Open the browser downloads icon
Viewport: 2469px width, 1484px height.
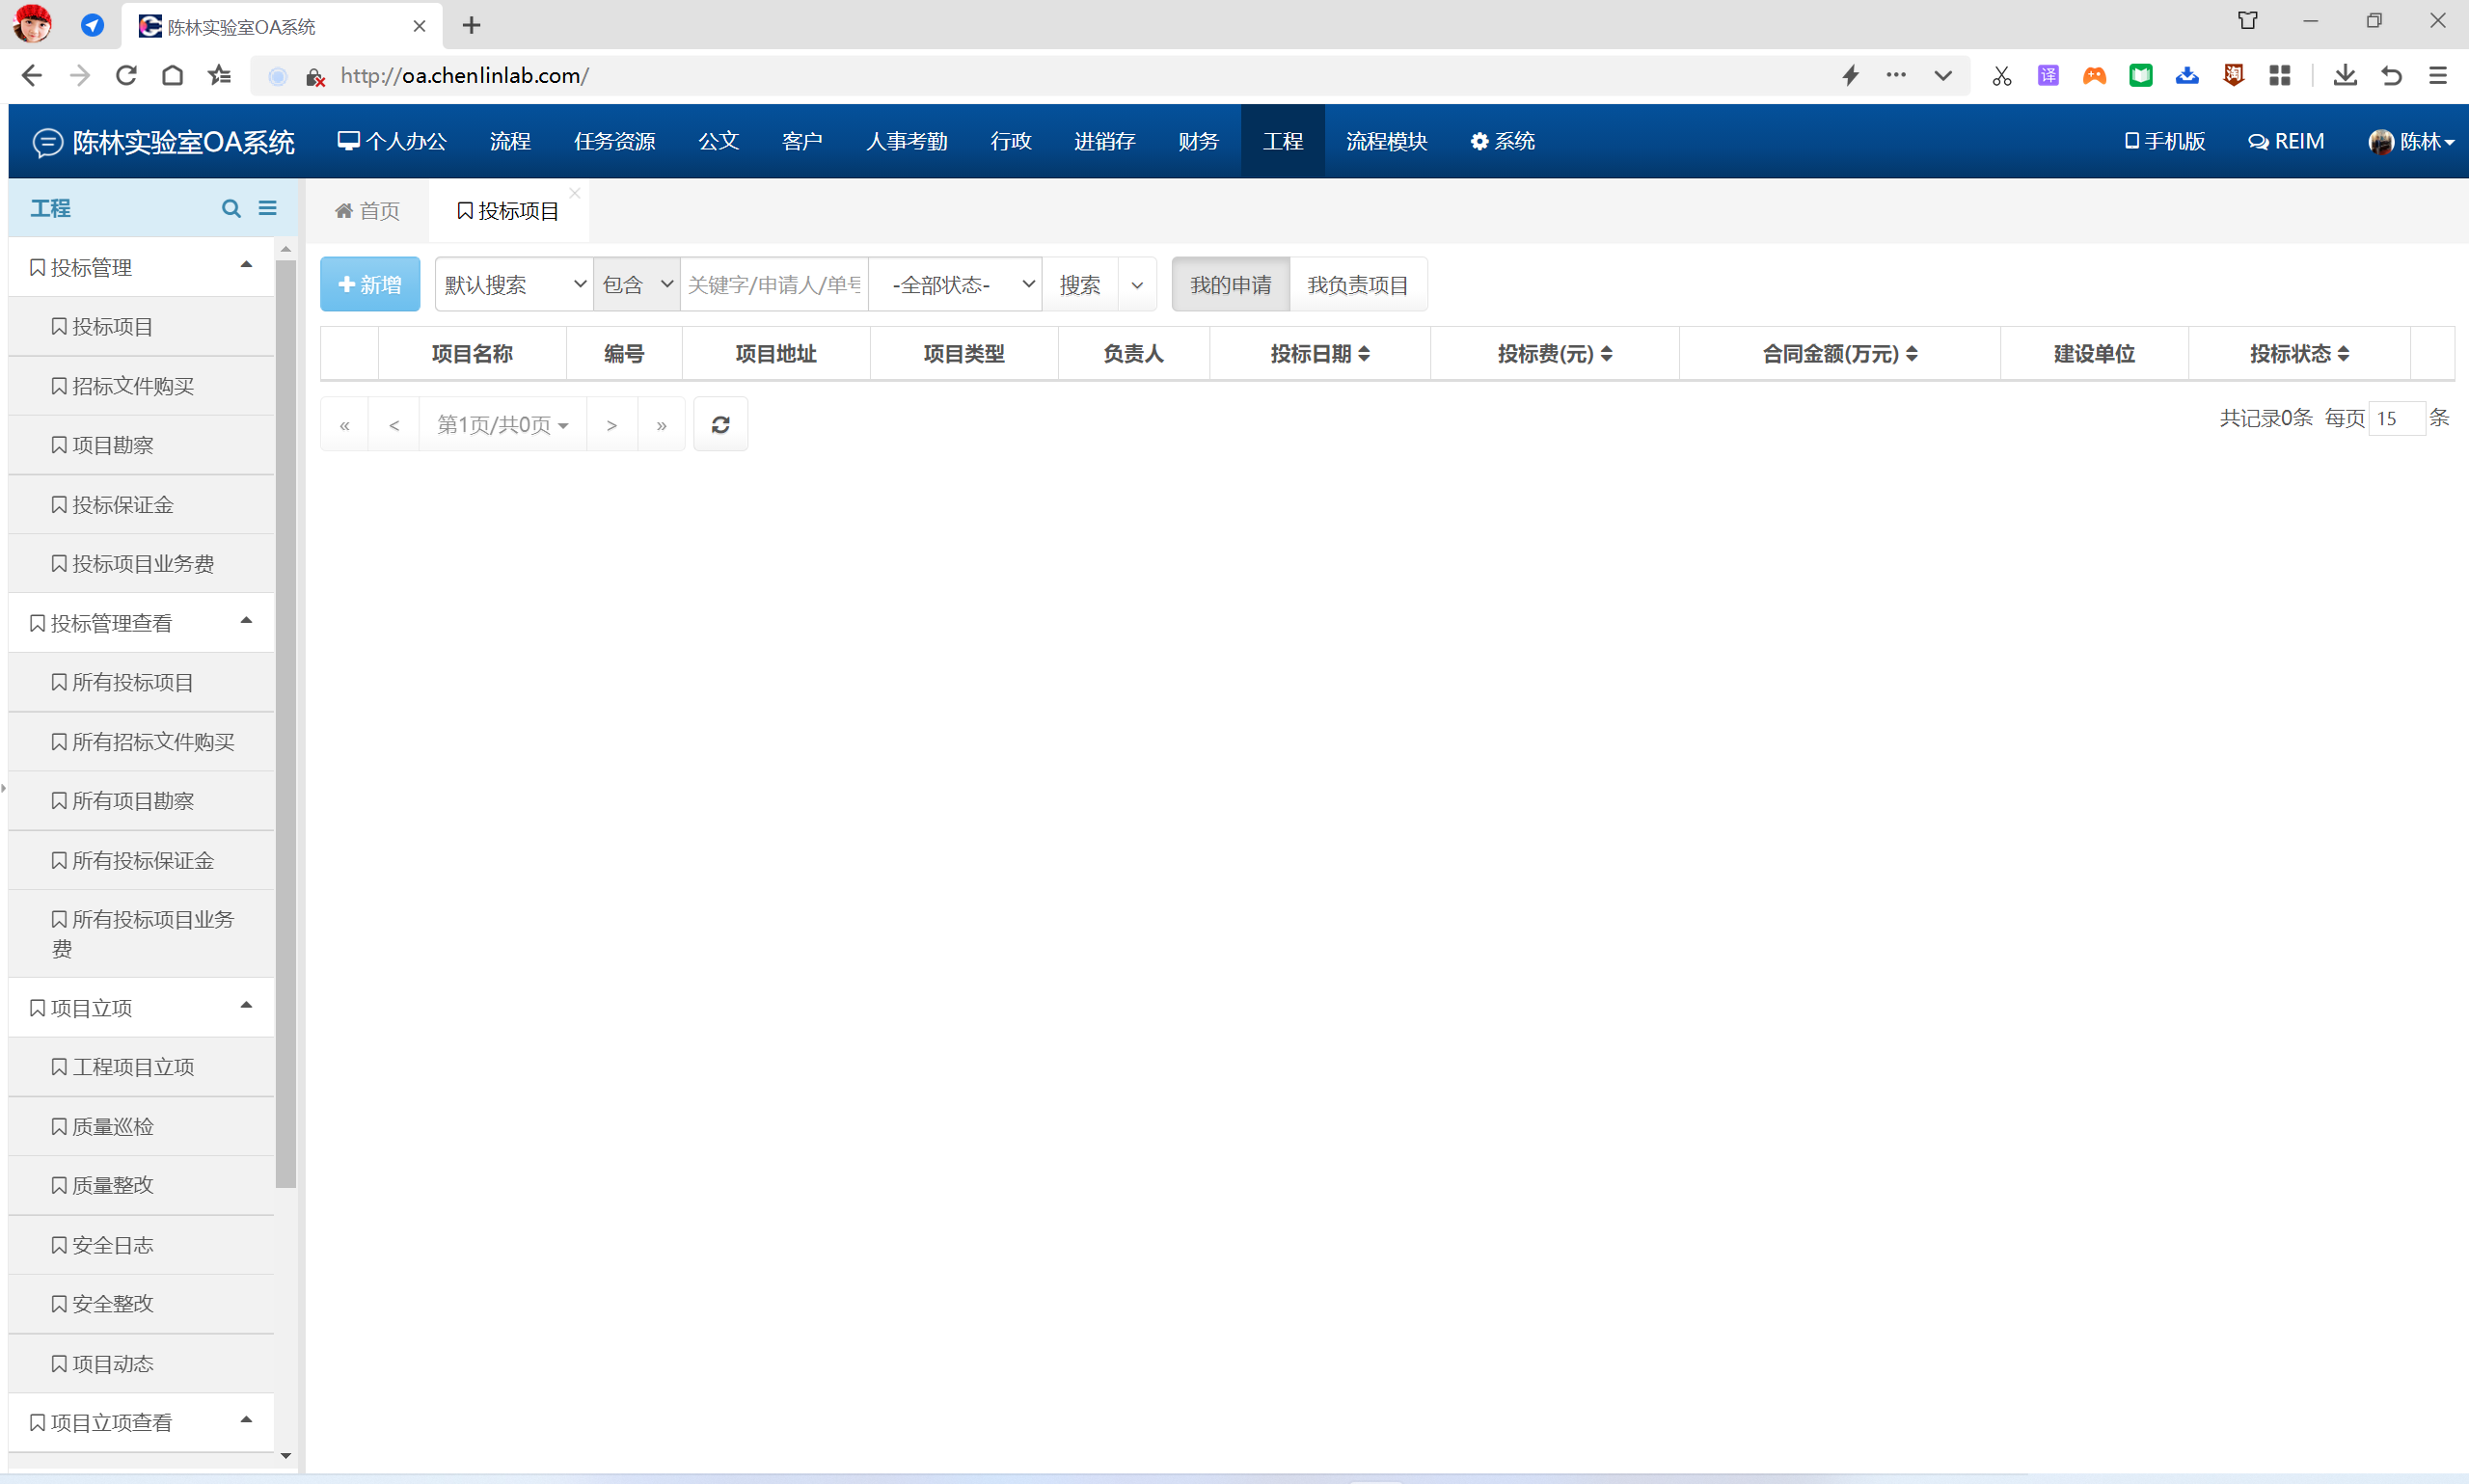(x=2345, y=75)
